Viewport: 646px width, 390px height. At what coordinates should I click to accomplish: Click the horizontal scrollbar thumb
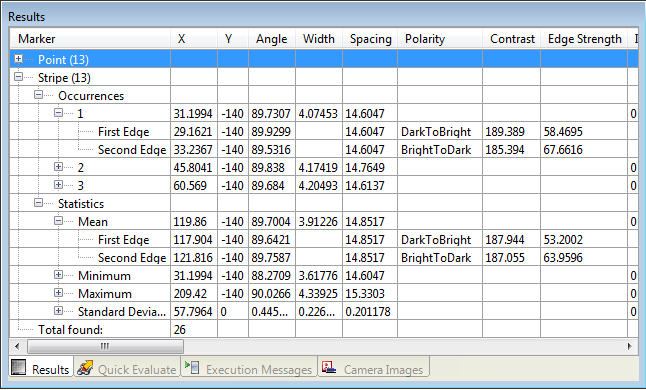click(105, 346)
